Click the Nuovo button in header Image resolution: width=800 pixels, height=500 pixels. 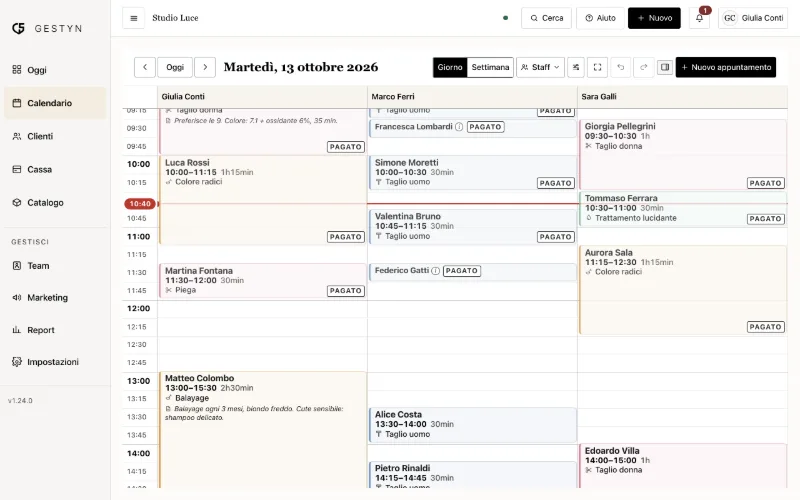(654, 18)
